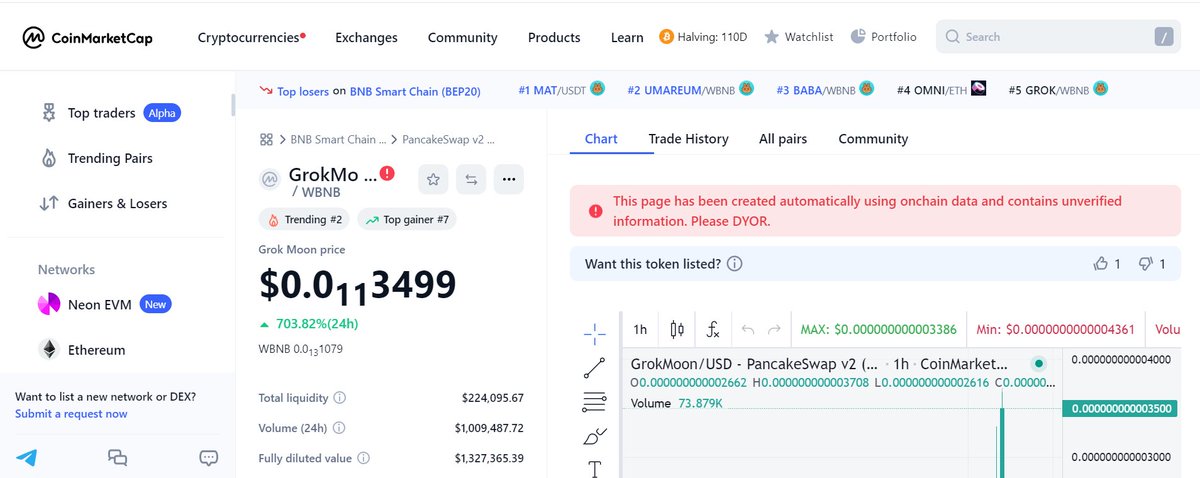The height and width of the screenshot is (478, 1200).
Task: Open the Exchanges menu
Action: coord(366,37)
